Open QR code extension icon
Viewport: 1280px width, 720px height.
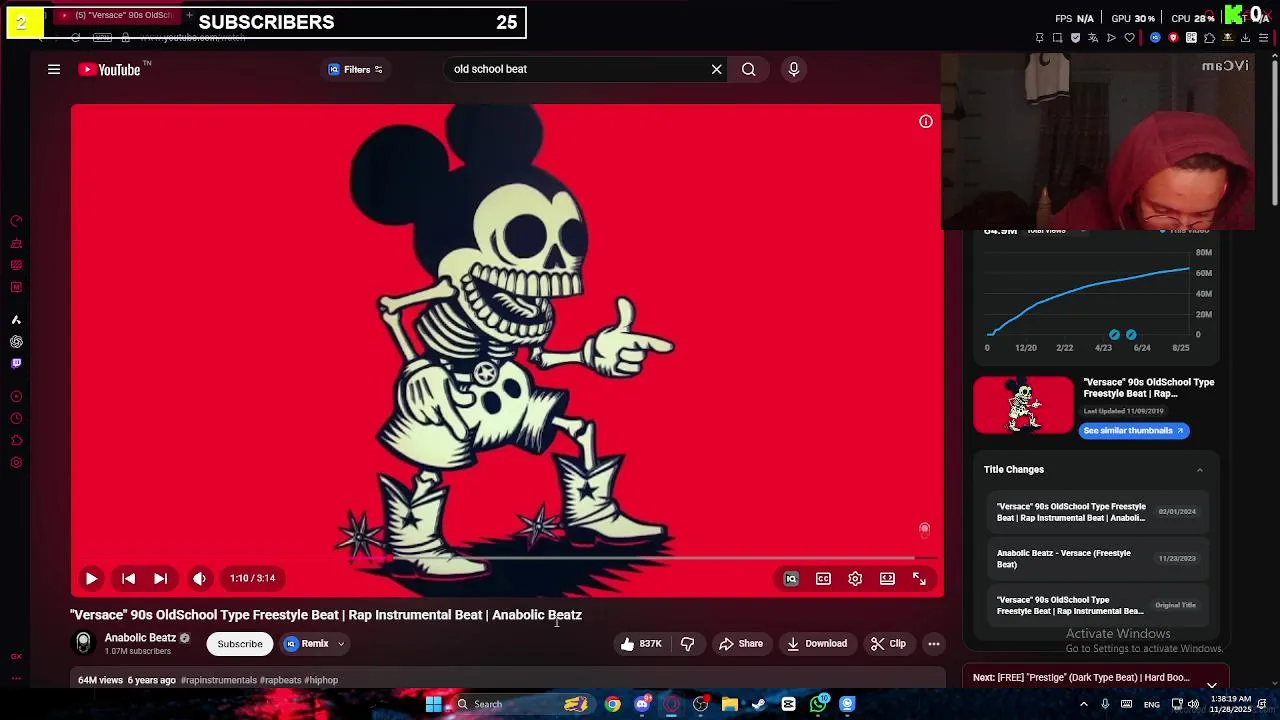[x=1191, y=38]
